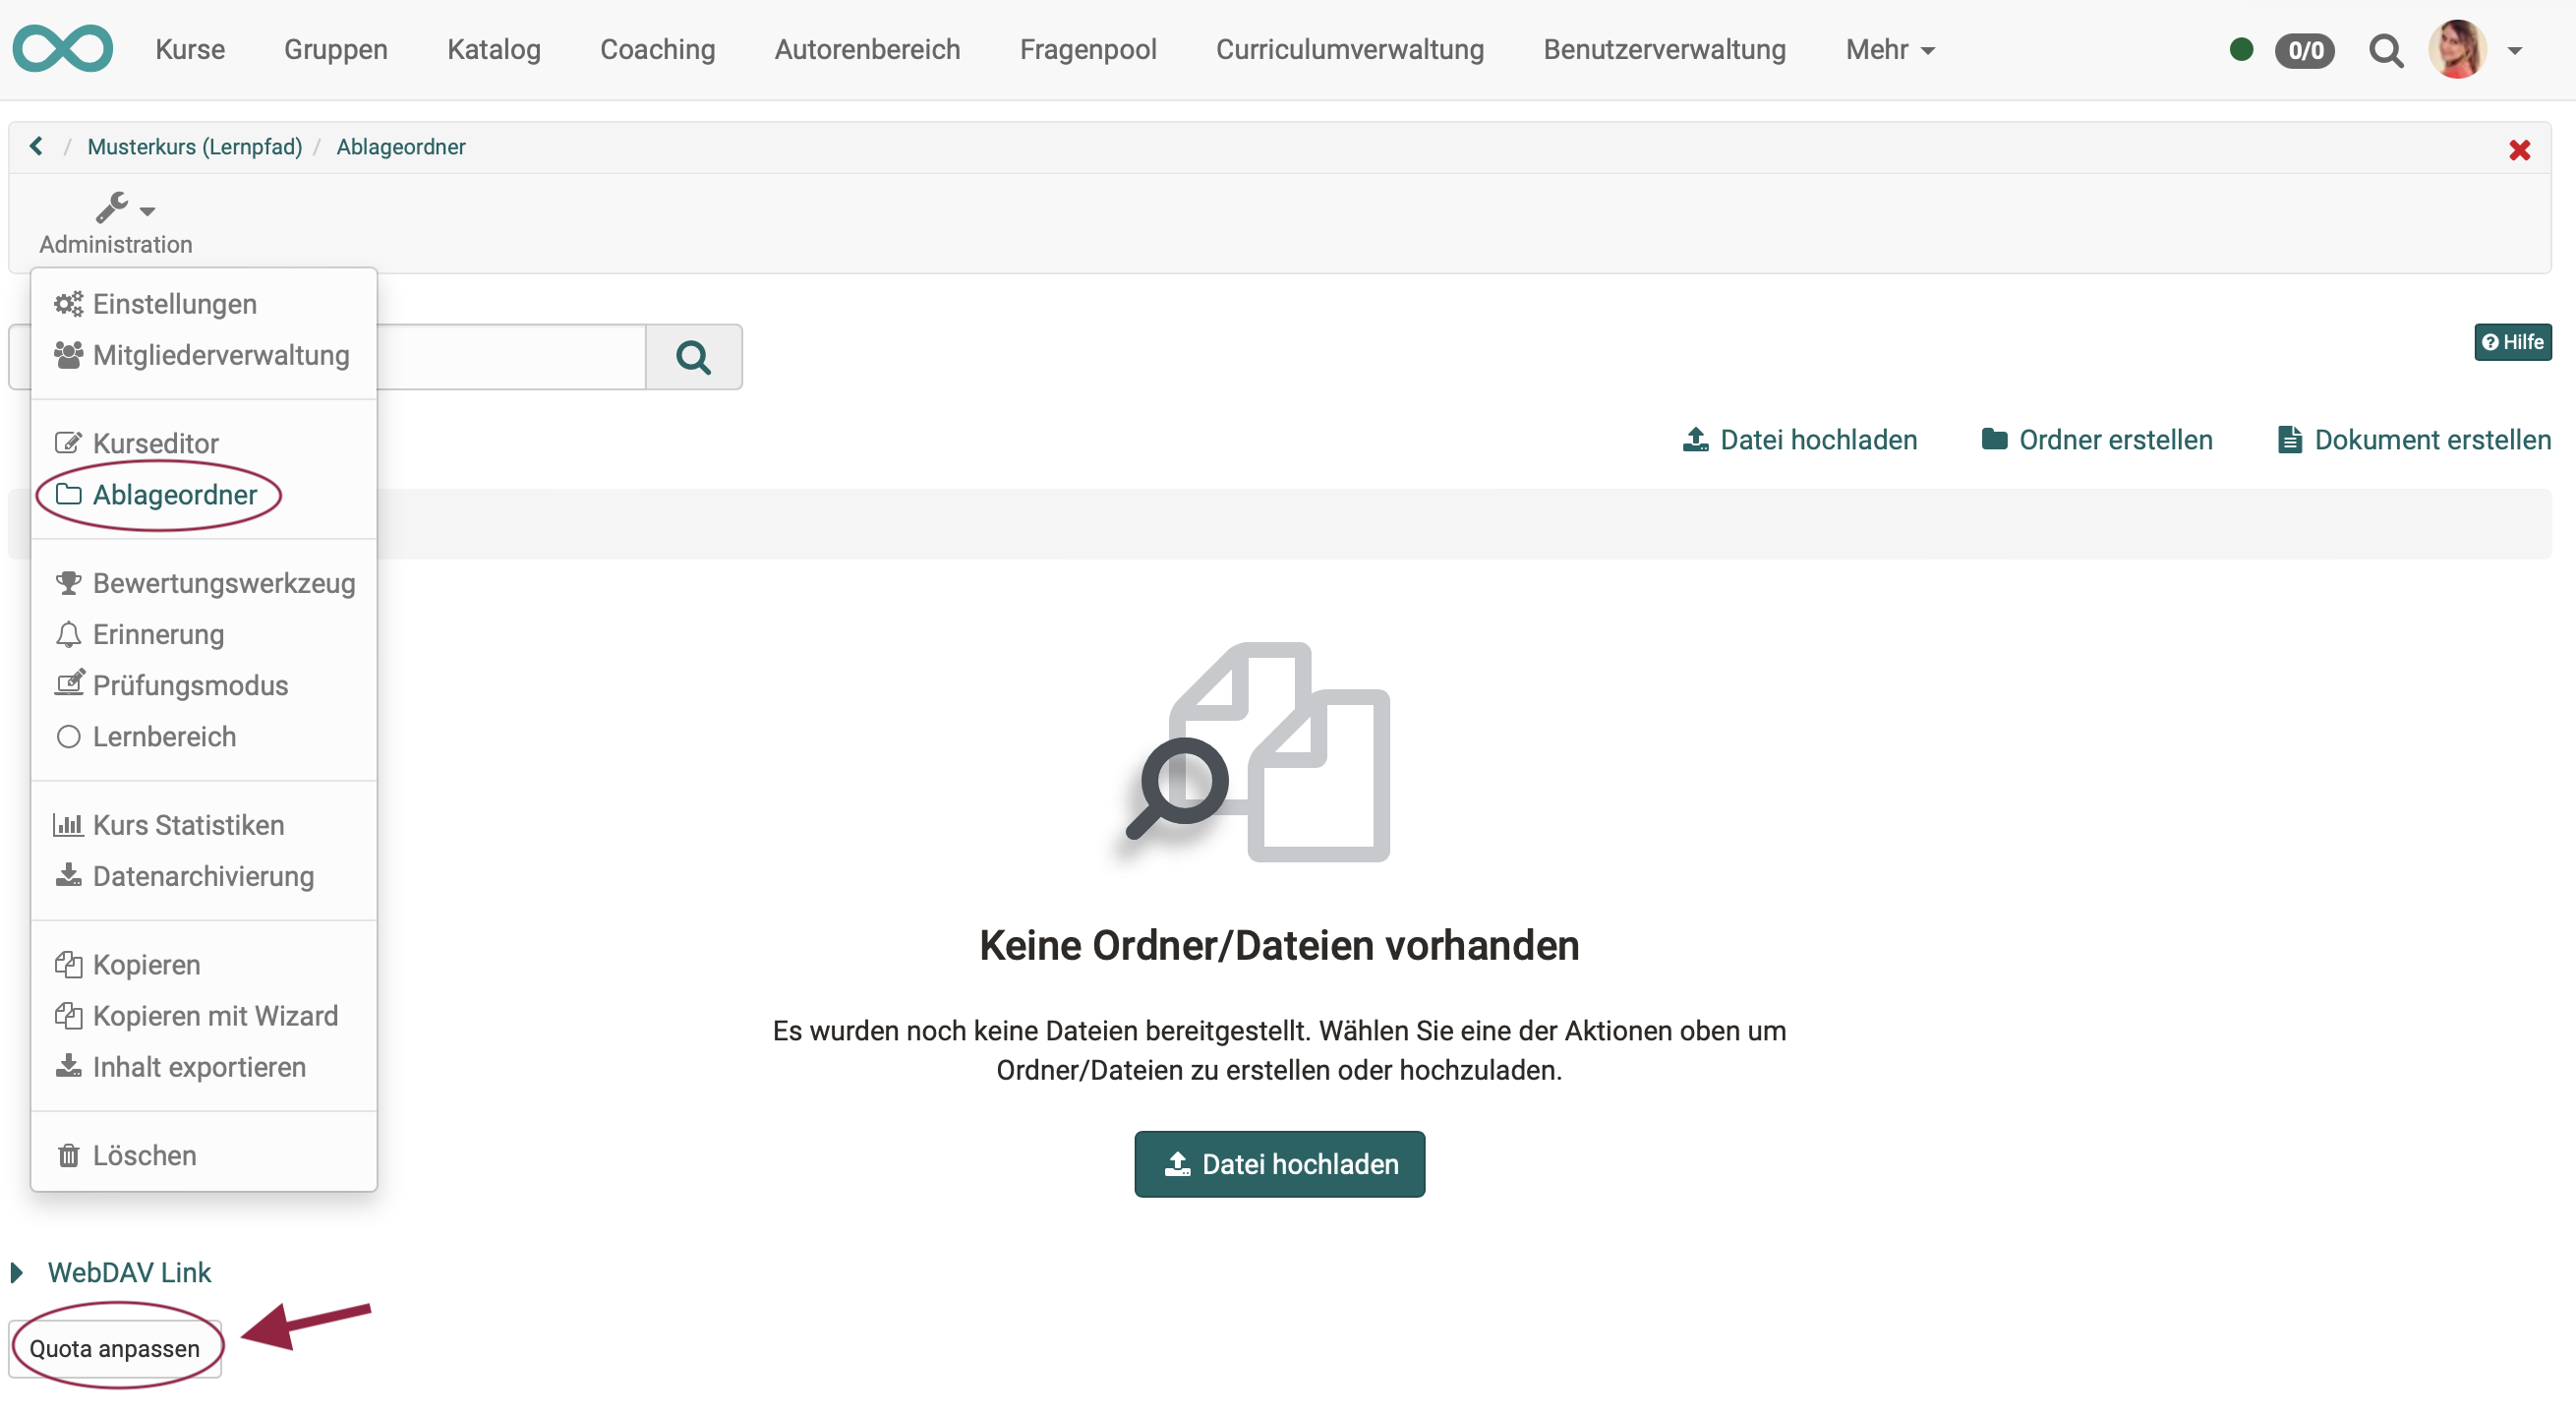The image size is (2576, 1416).
Task: Click the back chevron in breadcrumb
Action: (36, 147)
